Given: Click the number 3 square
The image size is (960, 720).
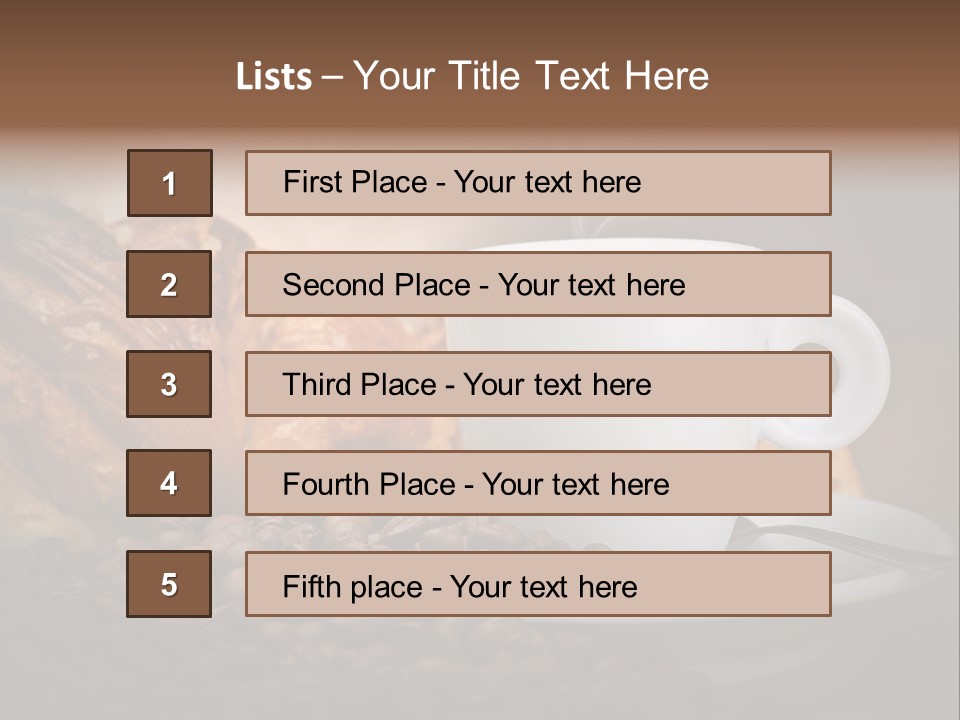Looking at the screenshot, I should 169,384.
